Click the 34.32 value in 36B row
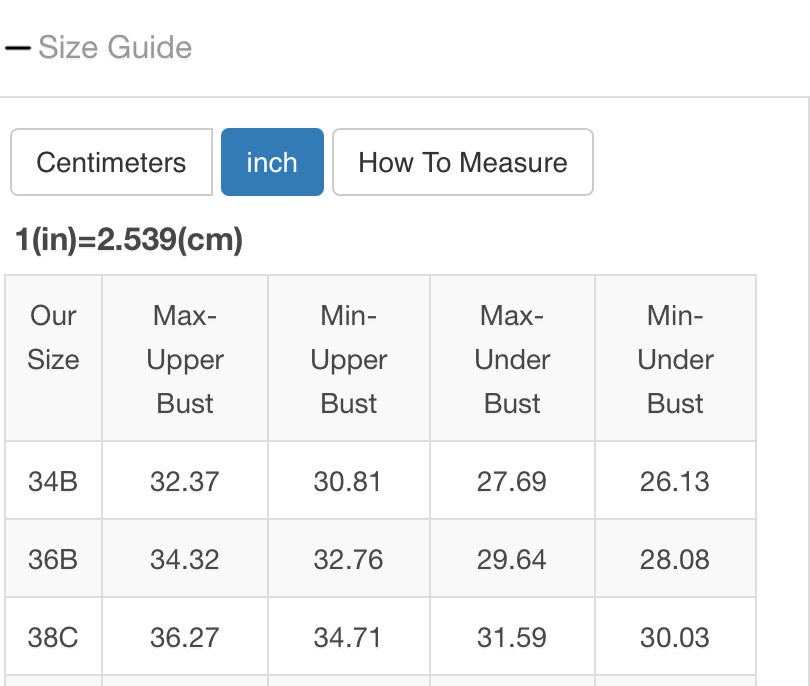 (185, 559)
